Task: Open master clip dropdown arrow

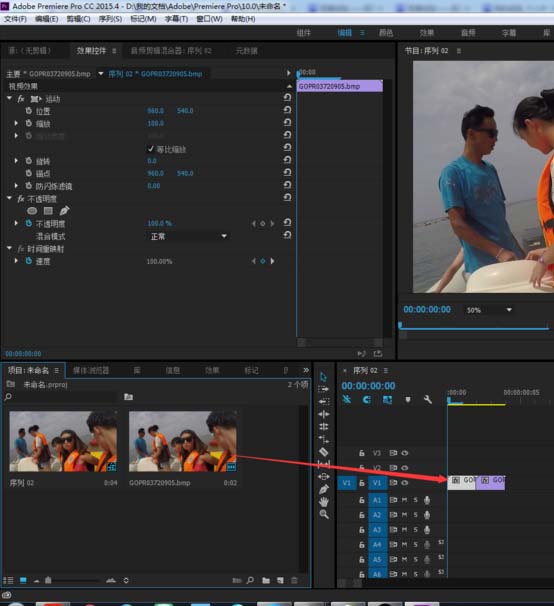Action: (101, 73)
